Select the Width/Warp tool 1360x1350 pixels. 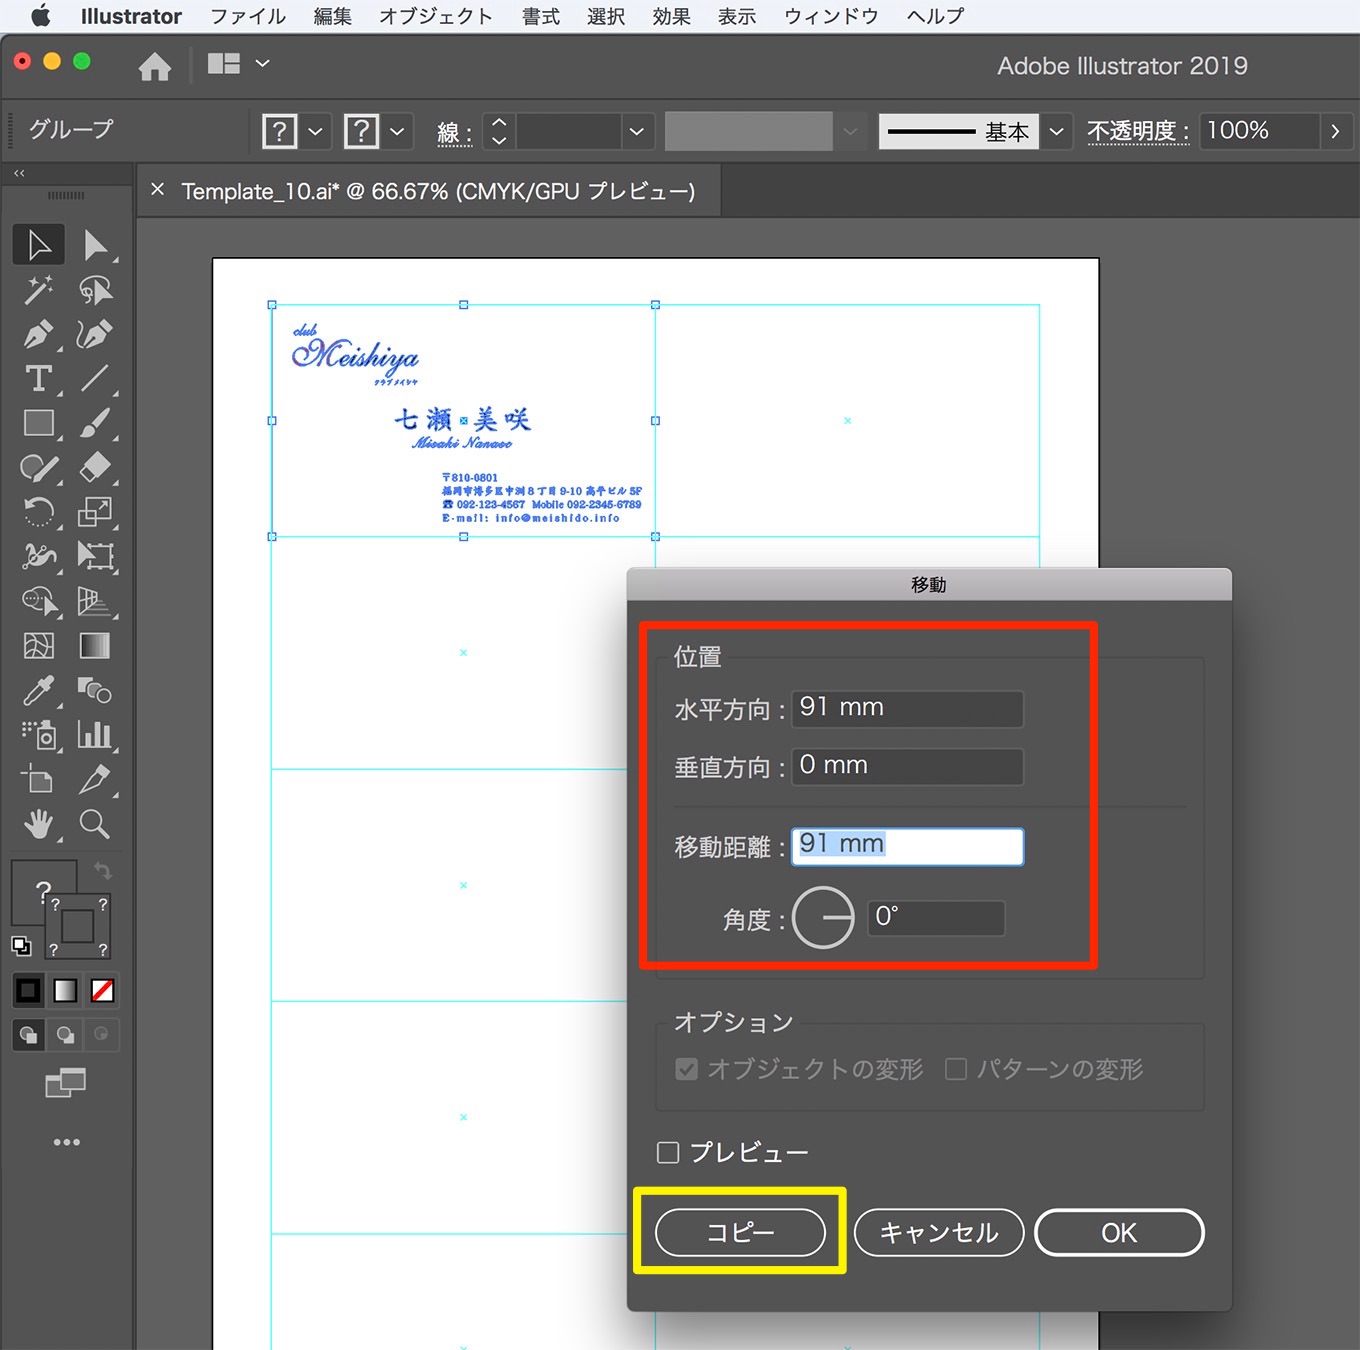[38, 556]
